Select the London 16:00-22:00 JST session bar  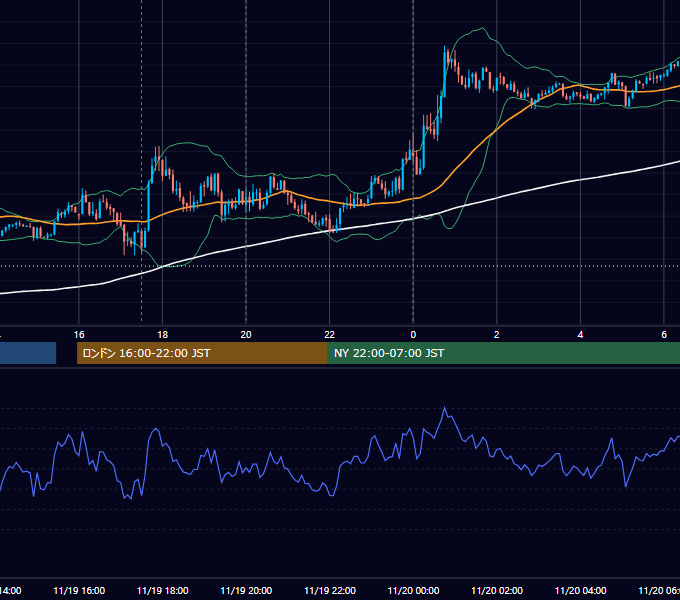202,353
